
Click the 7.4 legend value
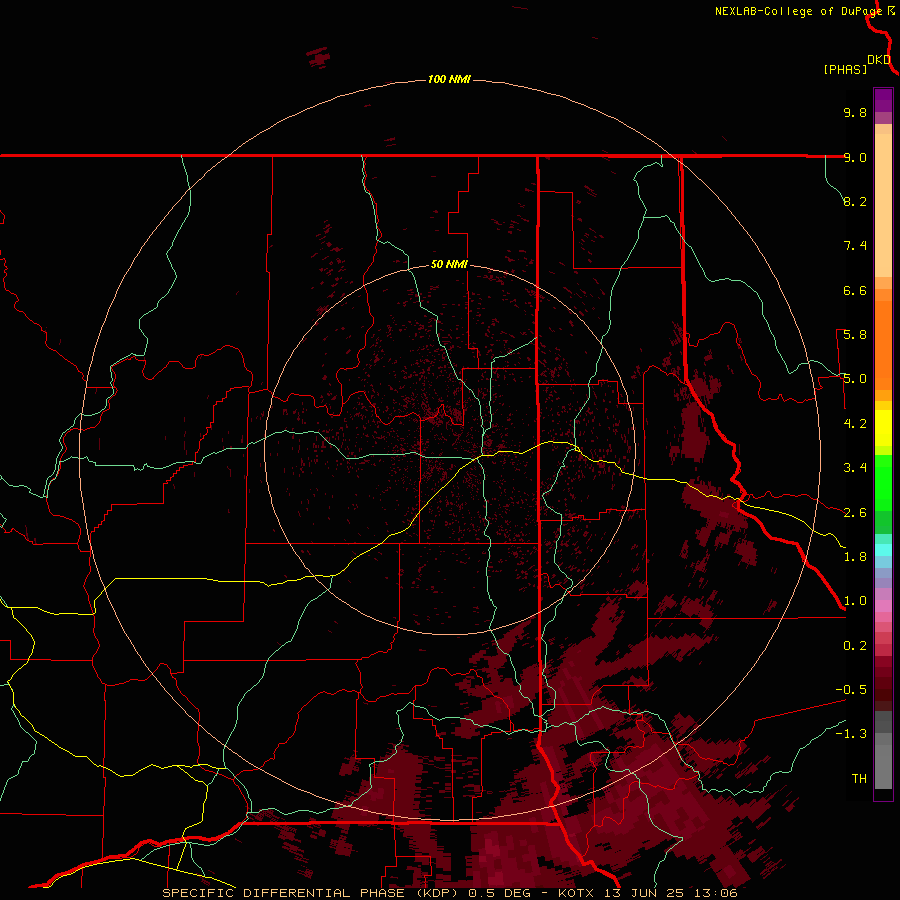click(855, 246)
